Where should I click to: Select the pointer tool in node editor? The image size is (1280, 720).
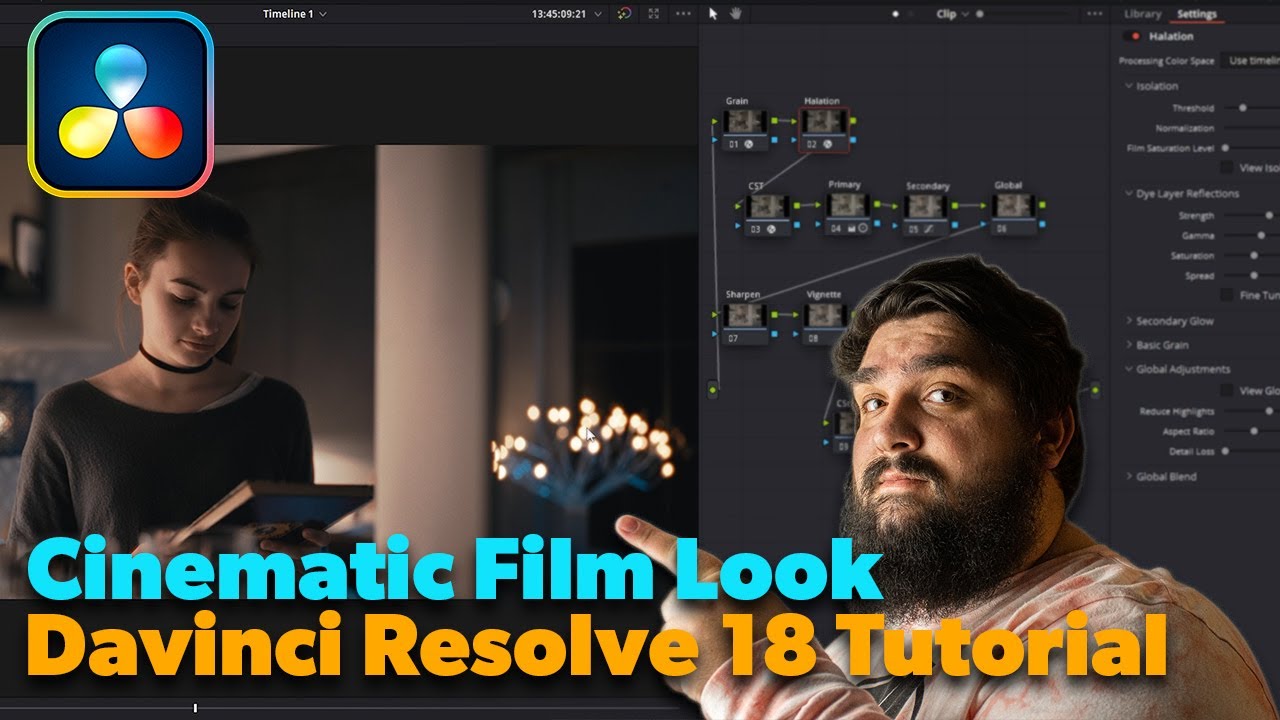pos(713,13)
